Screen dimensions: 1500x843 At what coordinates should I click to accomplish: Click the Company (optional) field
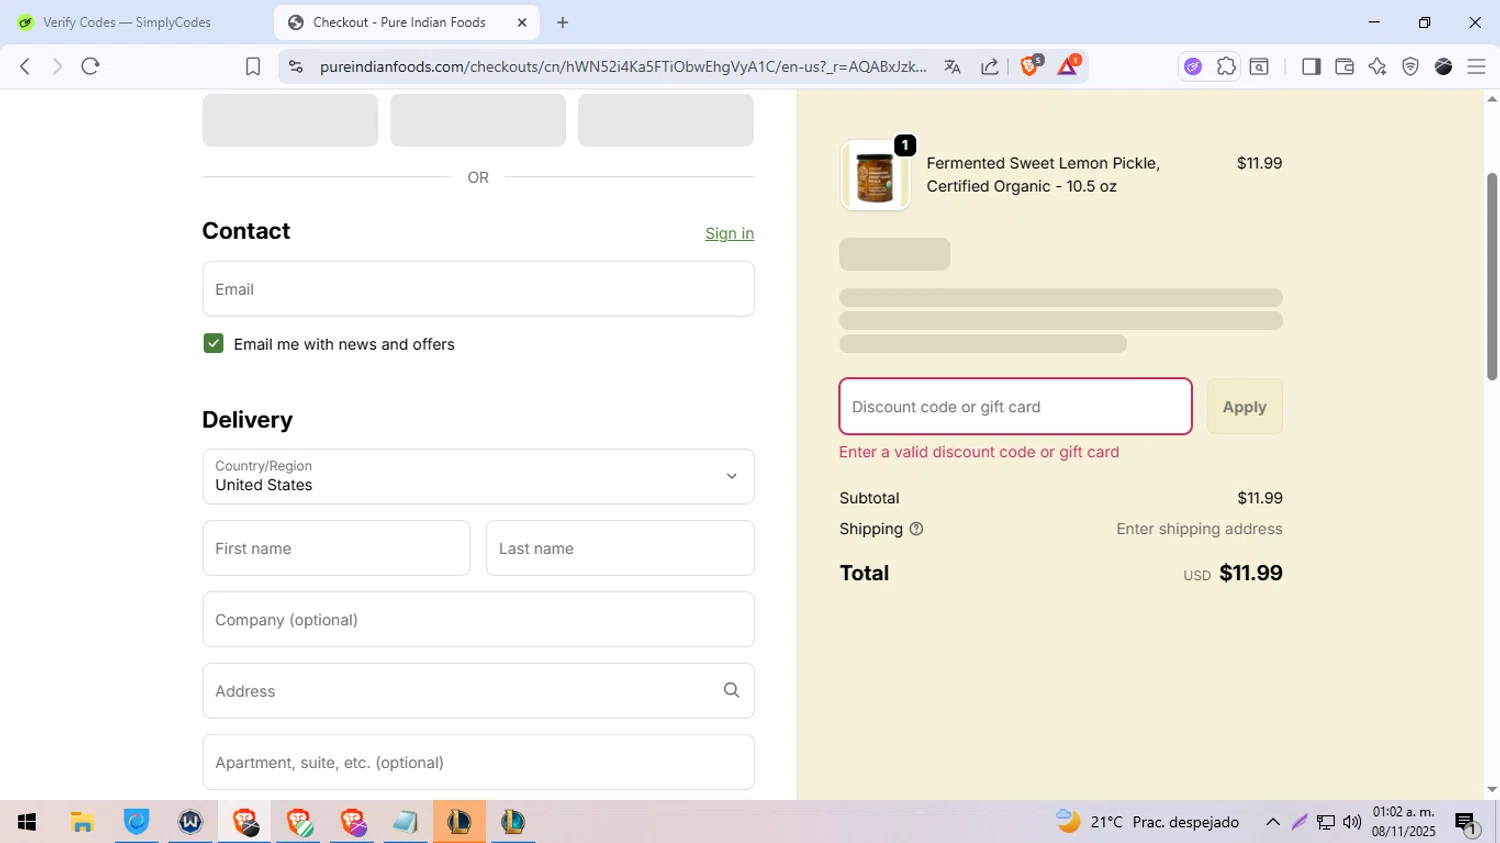(x=478, y=619)
